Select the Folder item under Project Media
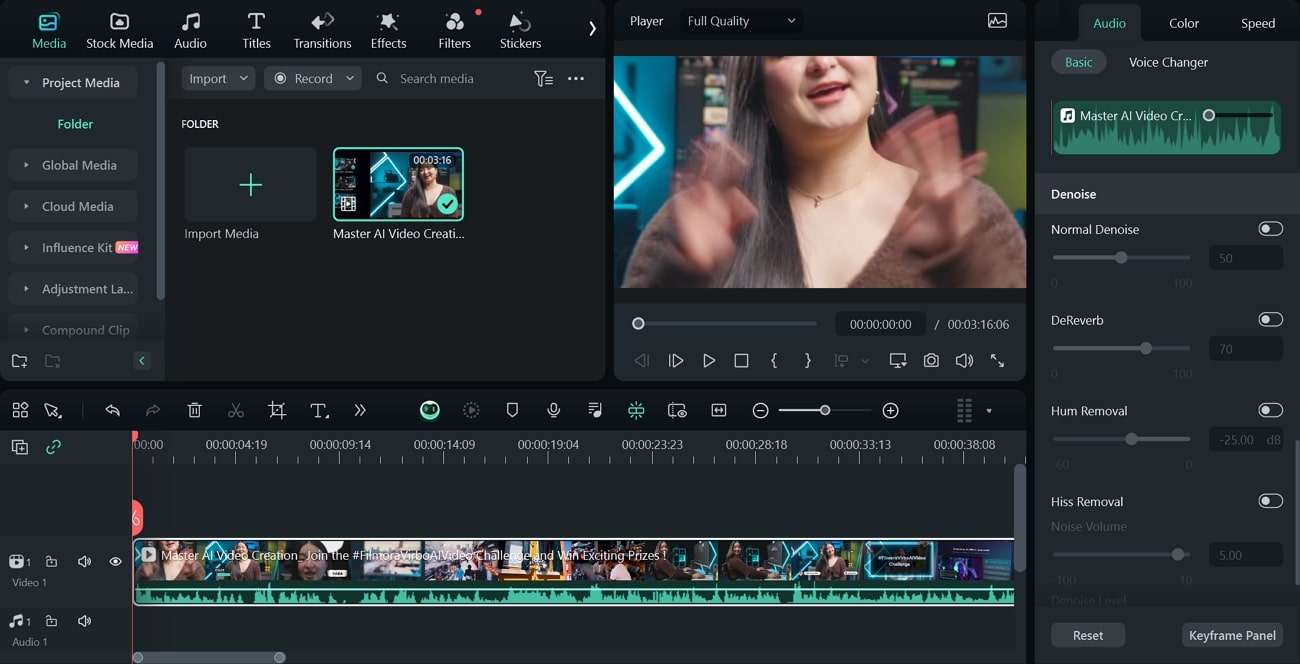 coord(75,124)
